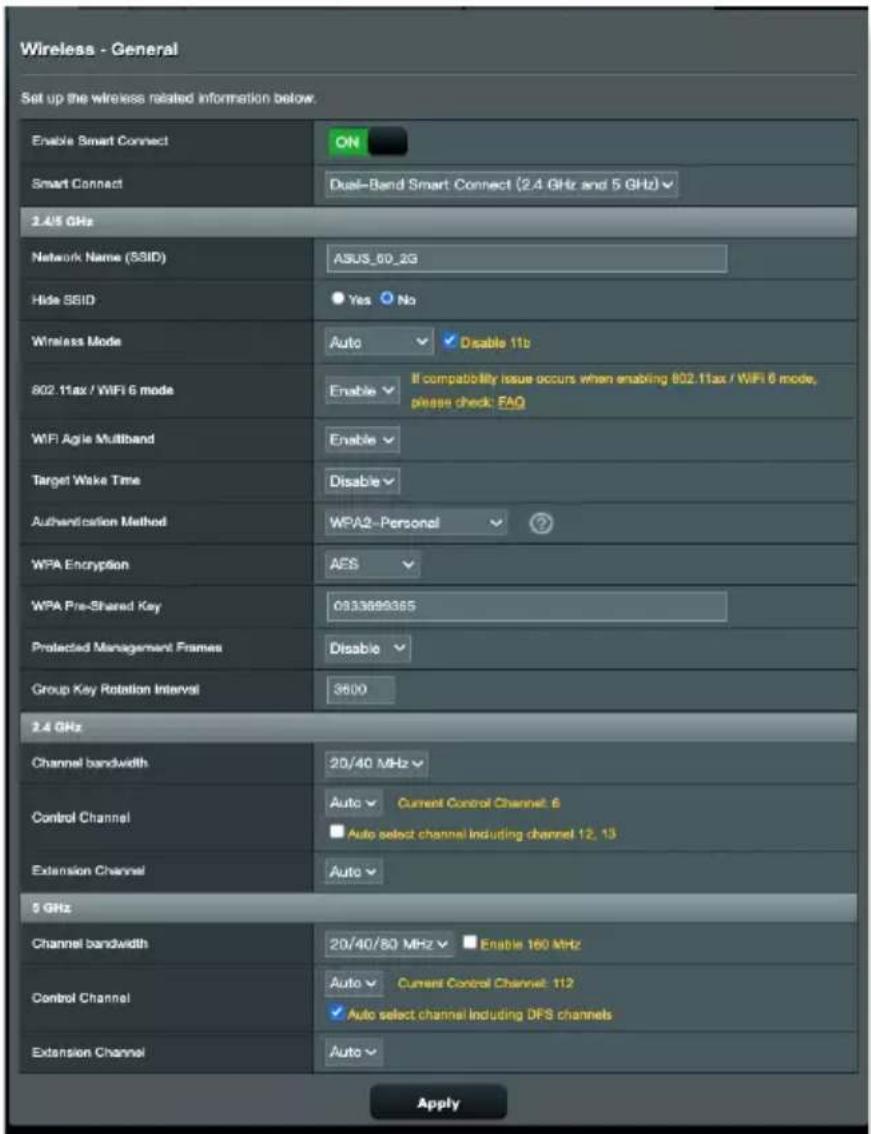This screenshot has width=871, height=1134.
Task: Open the Protected Management Frames dropdown
Action: click(367, 648)
